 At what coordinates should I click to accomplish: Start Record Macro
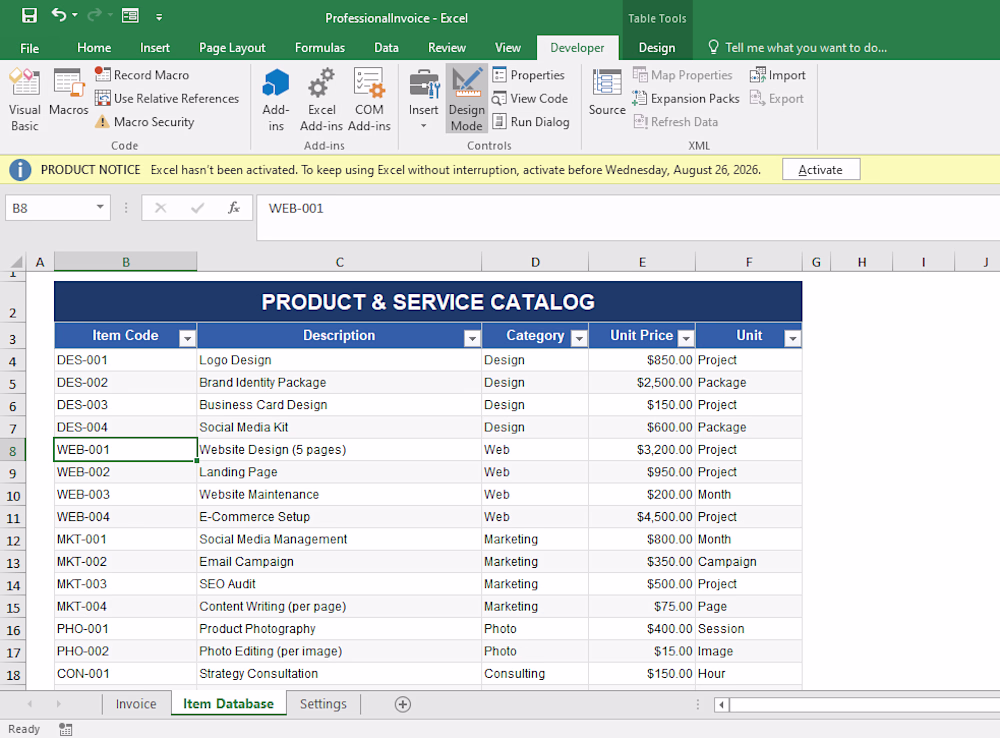click(x=142, y=75)
